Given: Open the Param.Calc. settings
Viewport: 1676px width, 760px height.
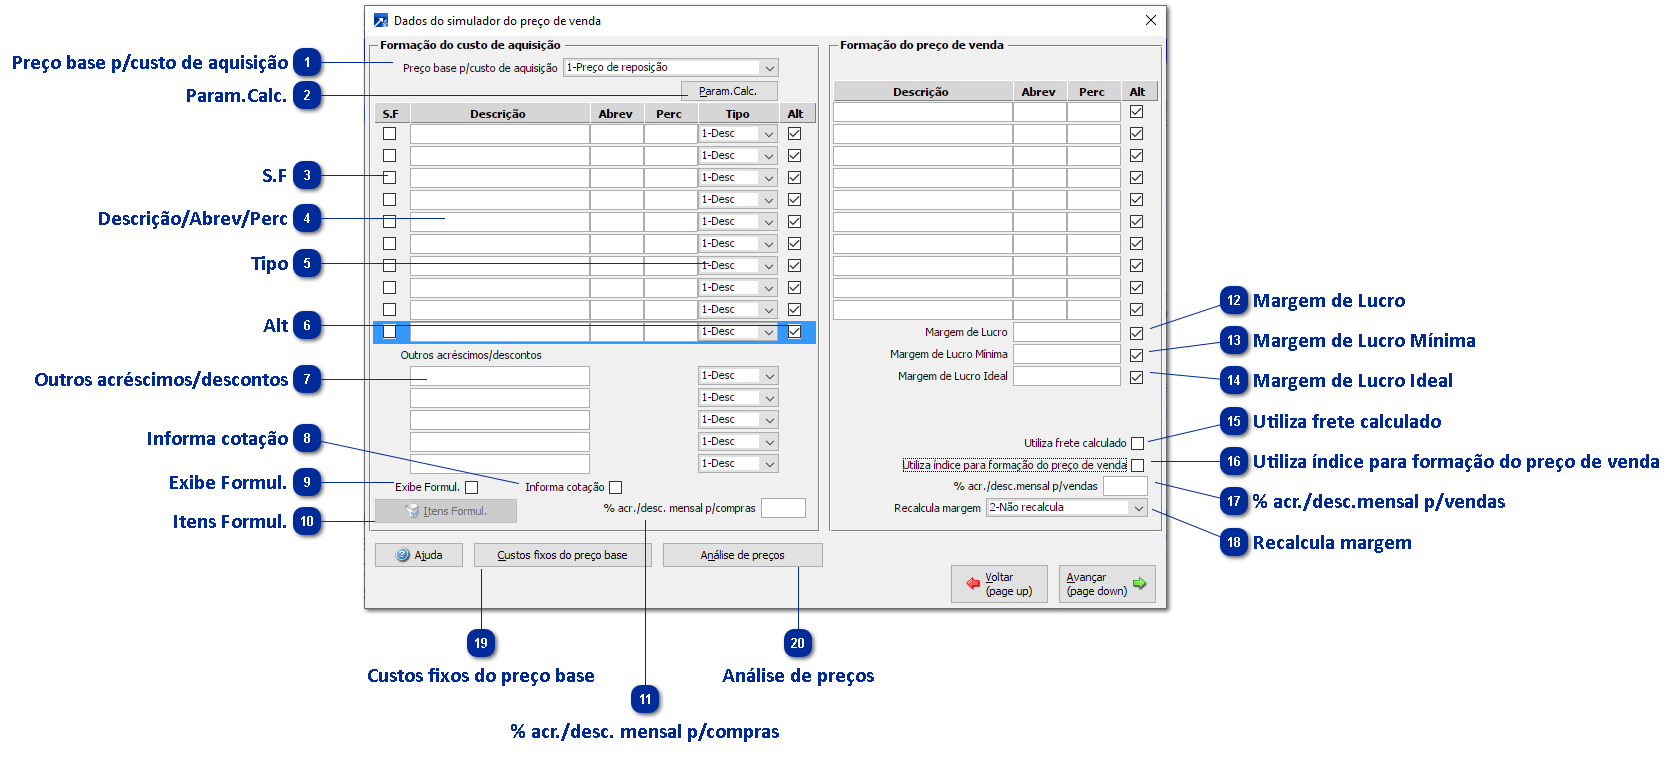Looking at the screenshot, I should click(x=728, y=91).
